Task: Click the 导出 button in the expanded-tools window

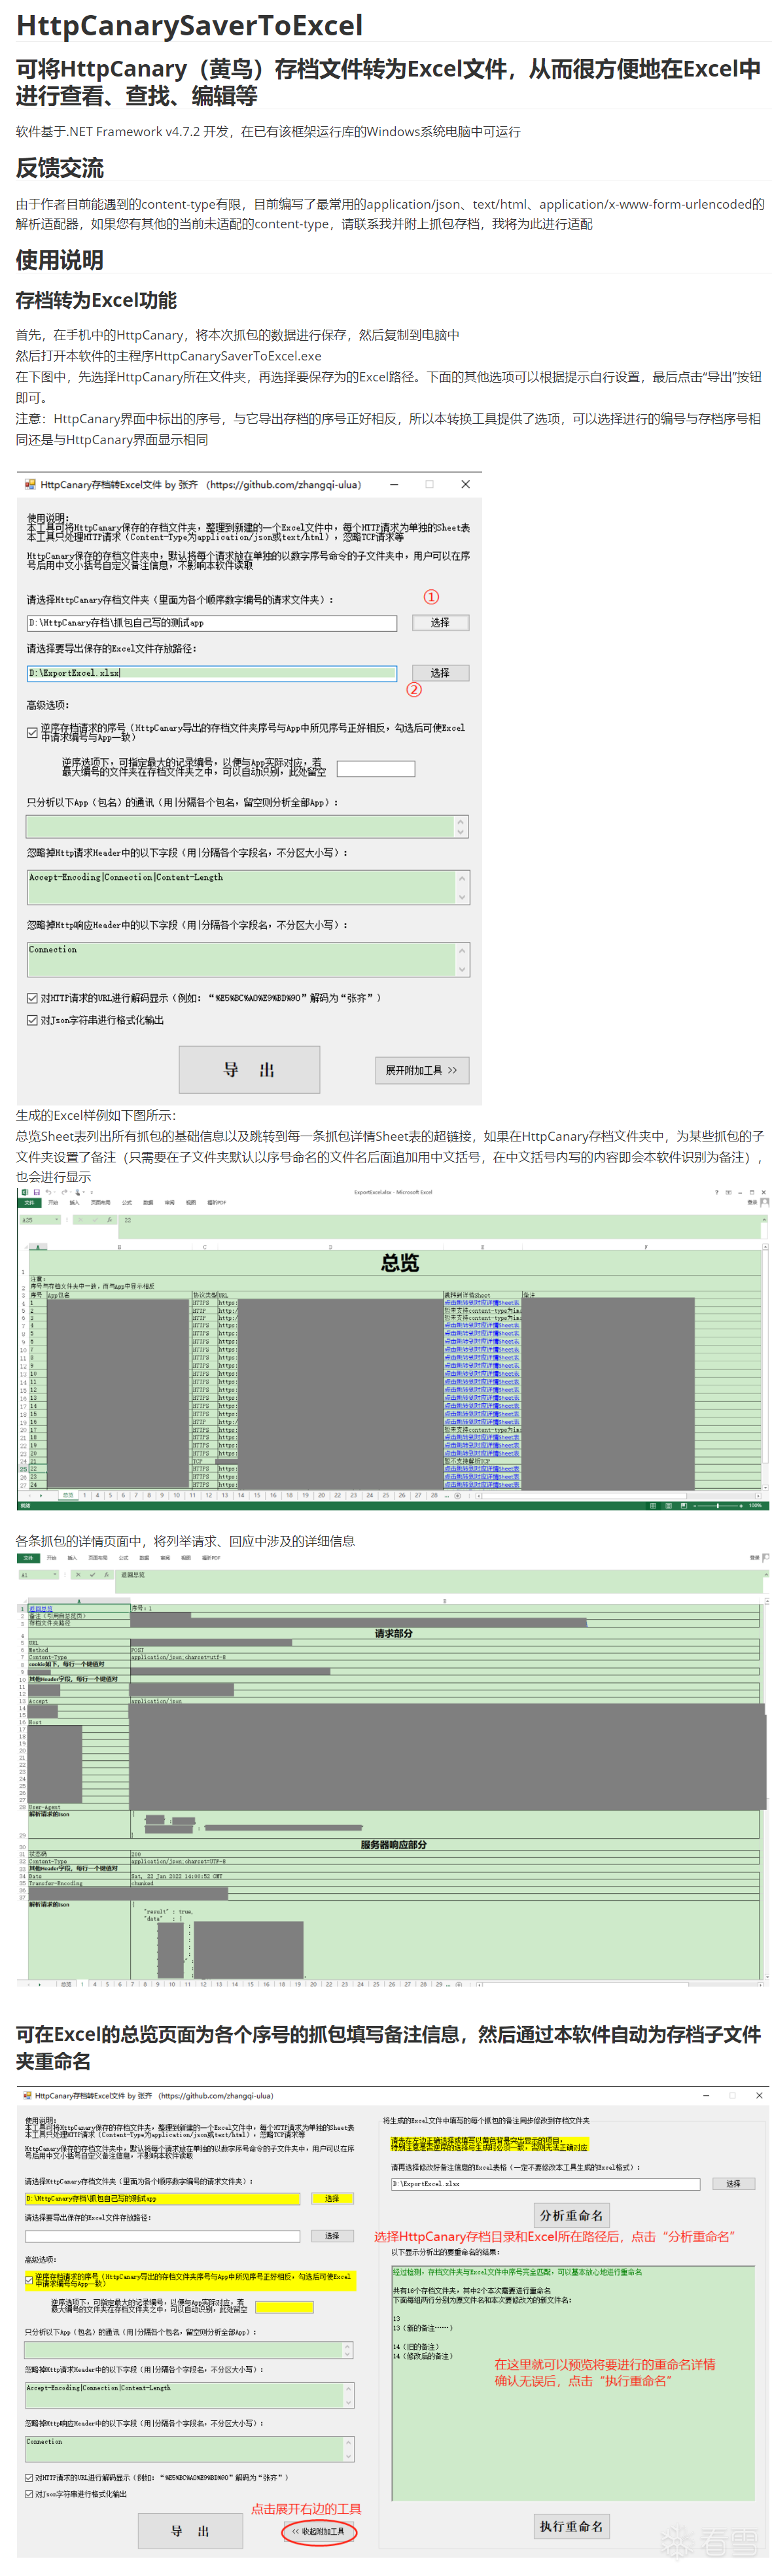Action: coord(190,2530)
